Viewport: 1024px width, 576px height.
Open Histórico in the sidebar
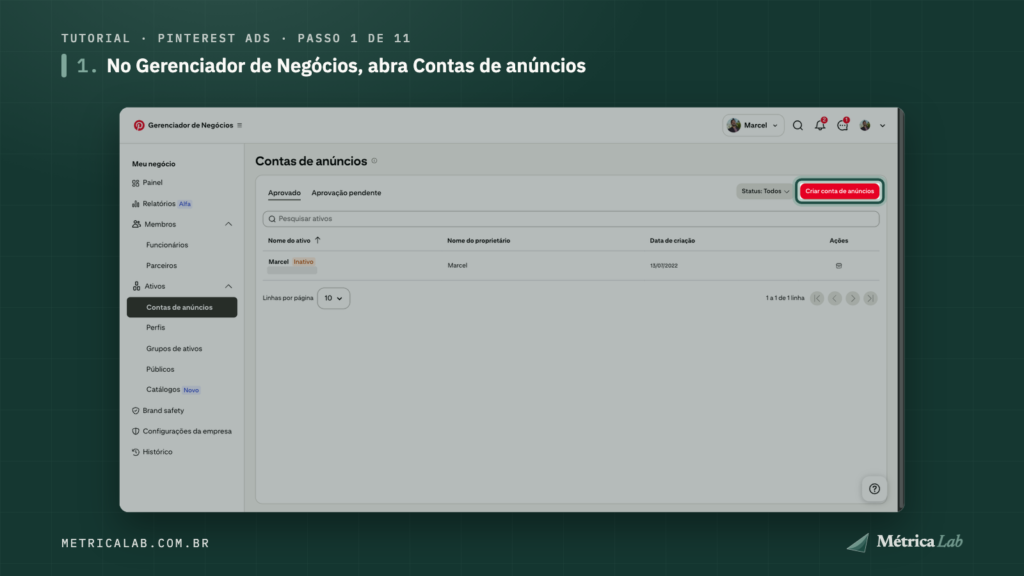(x=157, y=452)
